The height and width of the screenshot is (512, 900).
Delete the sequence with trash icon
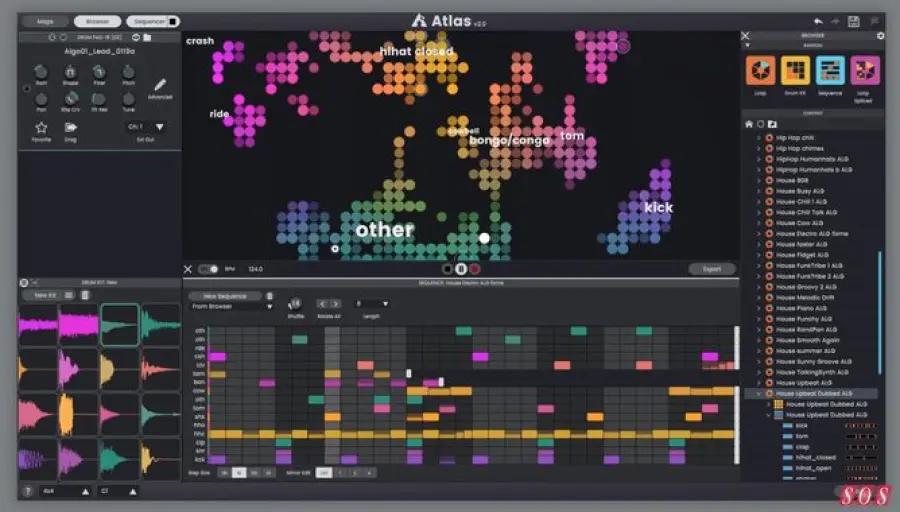tap(269, 296)
